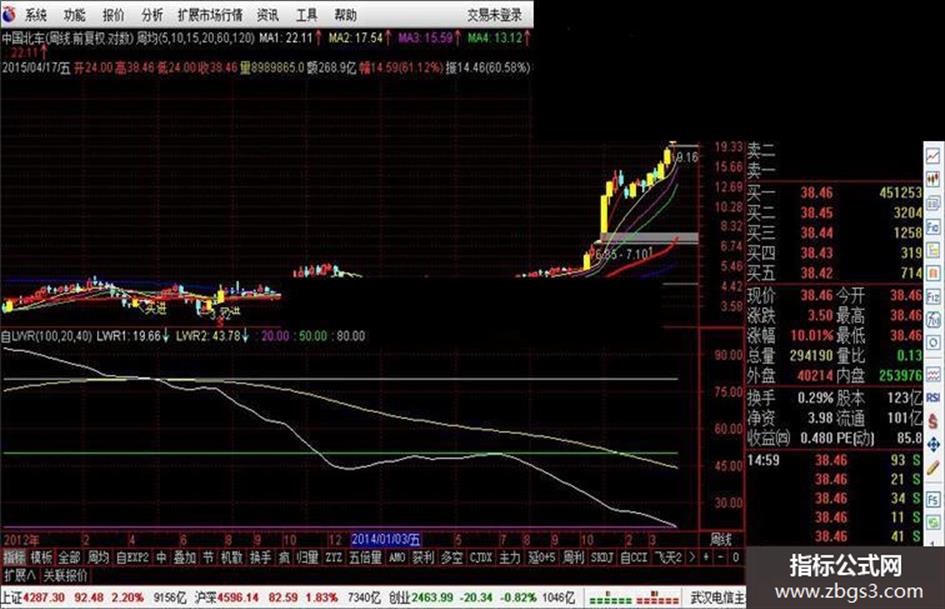Click the 沪深 4596.14 index in status bar
The width and height of the screenshot is (945, 609).
(x=227, y=598)
